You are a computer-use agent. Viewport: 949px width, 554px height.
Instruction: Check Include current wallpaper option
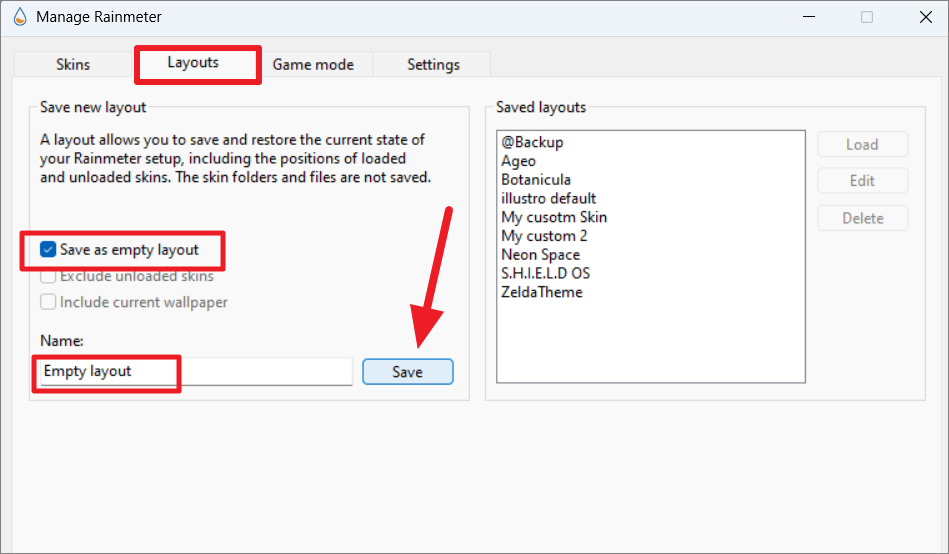[x=134, y=302]
